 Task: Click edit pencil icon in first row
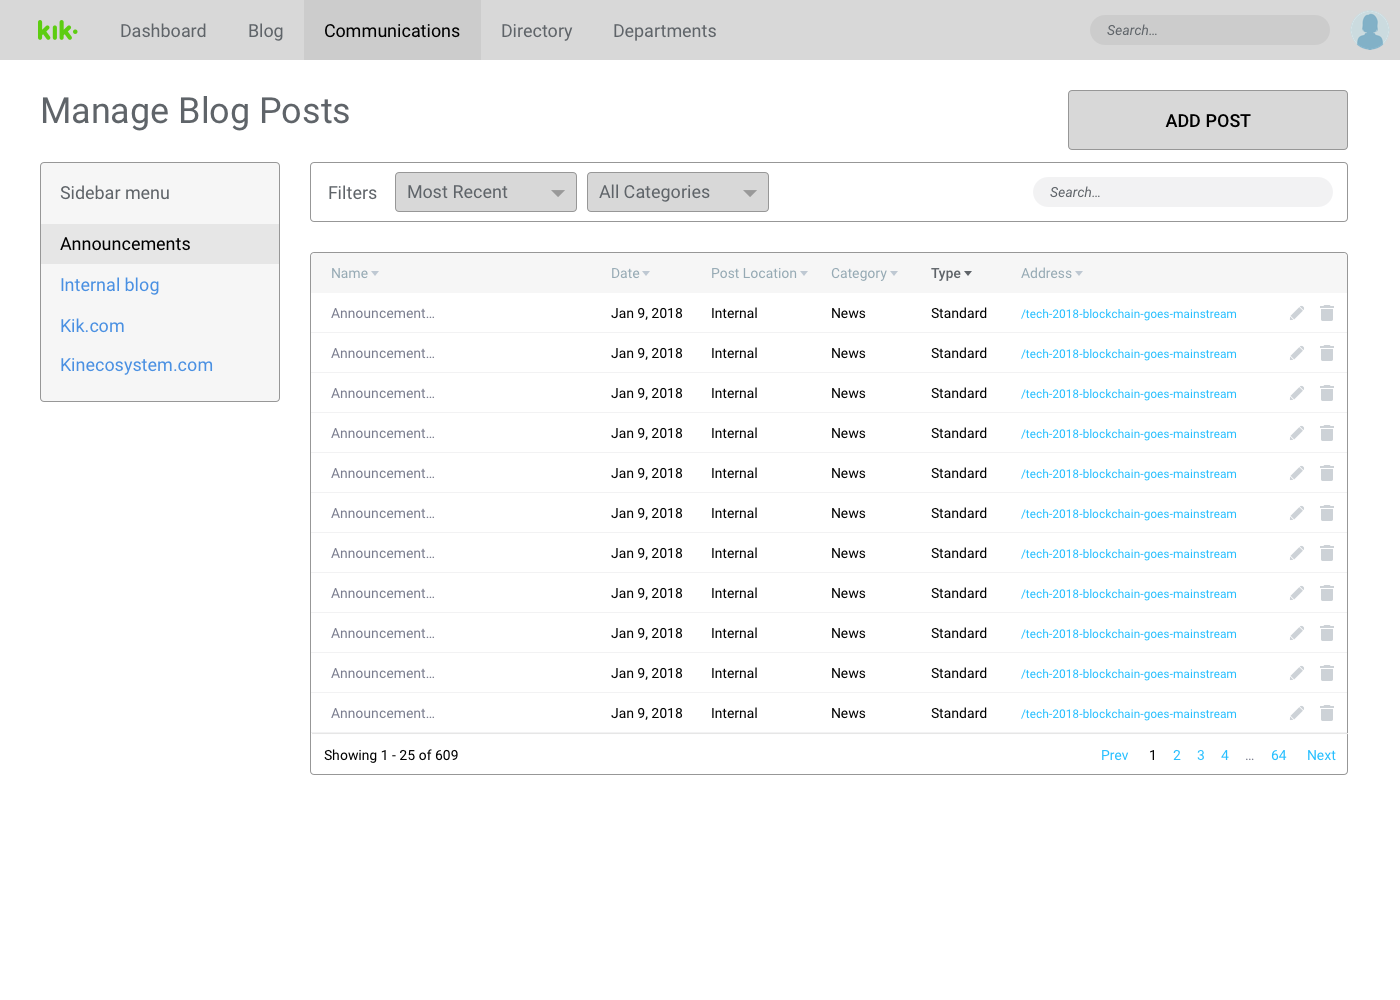(x=1297, y=313)
